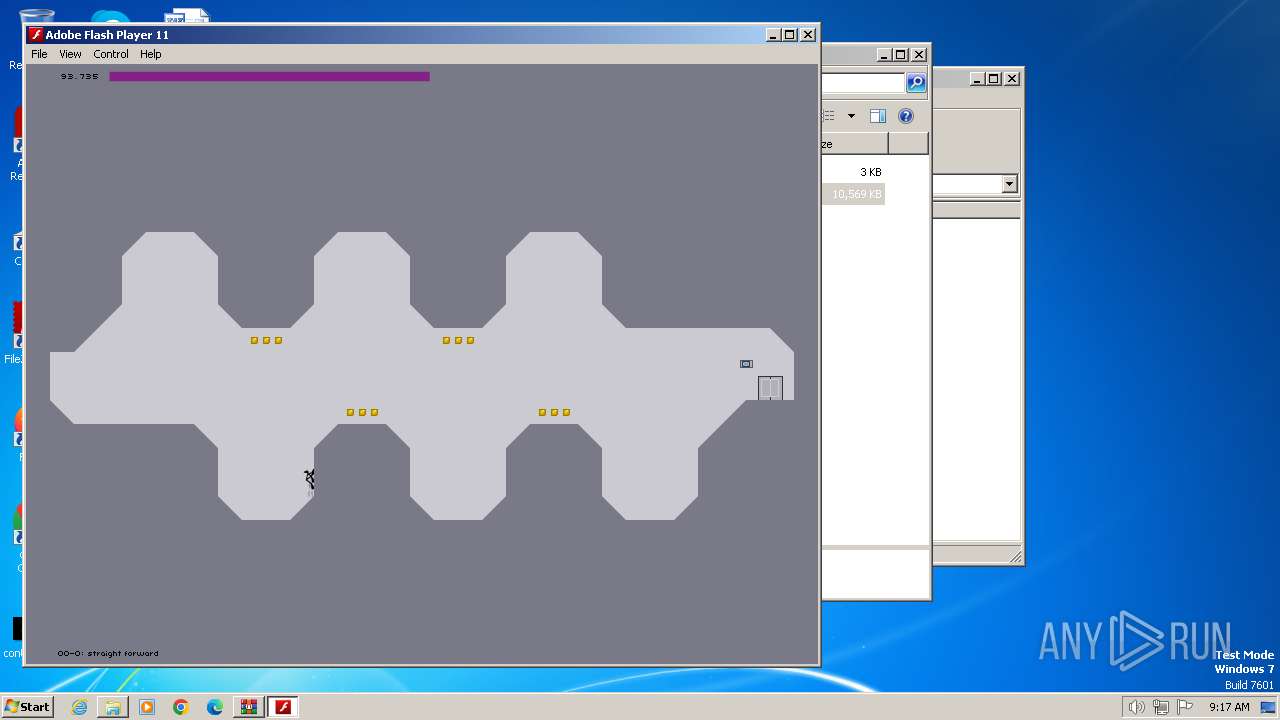This screenshot has height=720, width=1280.
Task: Open the View menu in Flash Player
Action: tap(70, 54)
